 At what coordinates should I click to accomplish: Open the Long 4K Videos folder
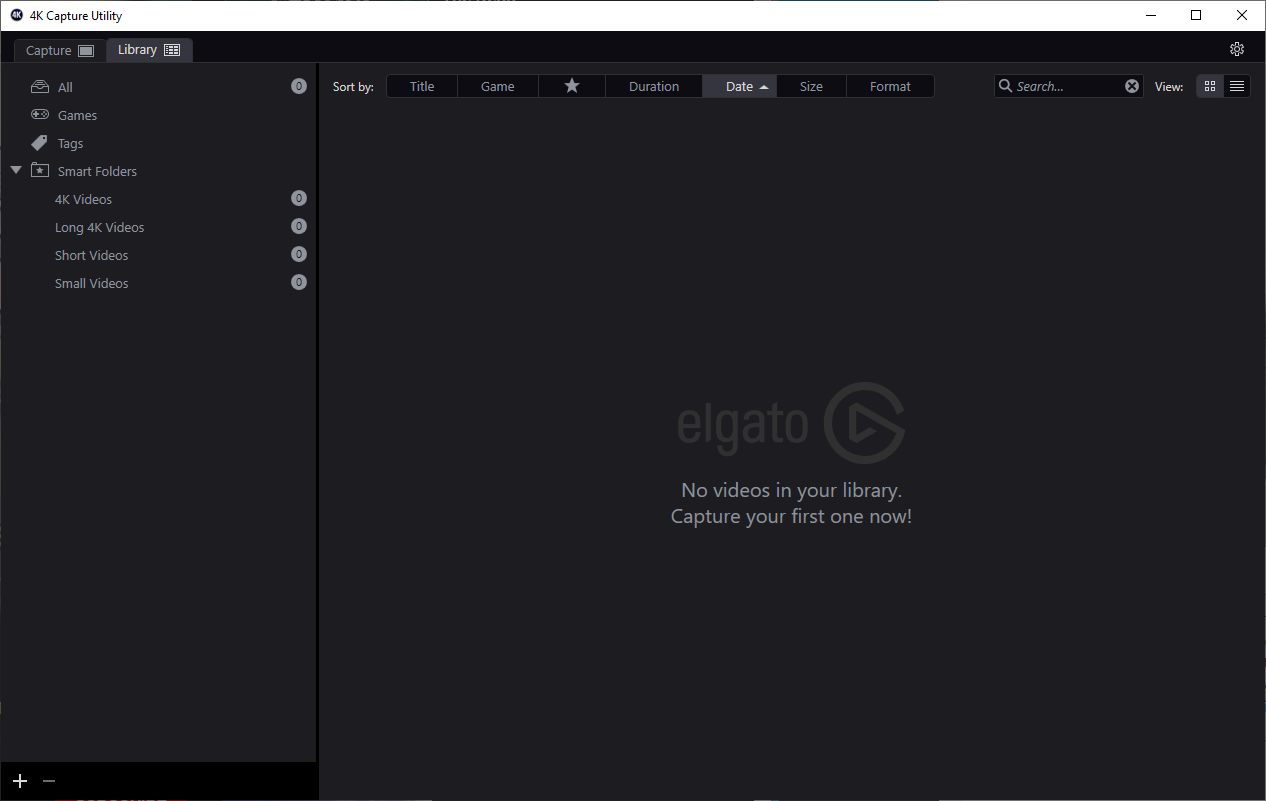(158, 227)
